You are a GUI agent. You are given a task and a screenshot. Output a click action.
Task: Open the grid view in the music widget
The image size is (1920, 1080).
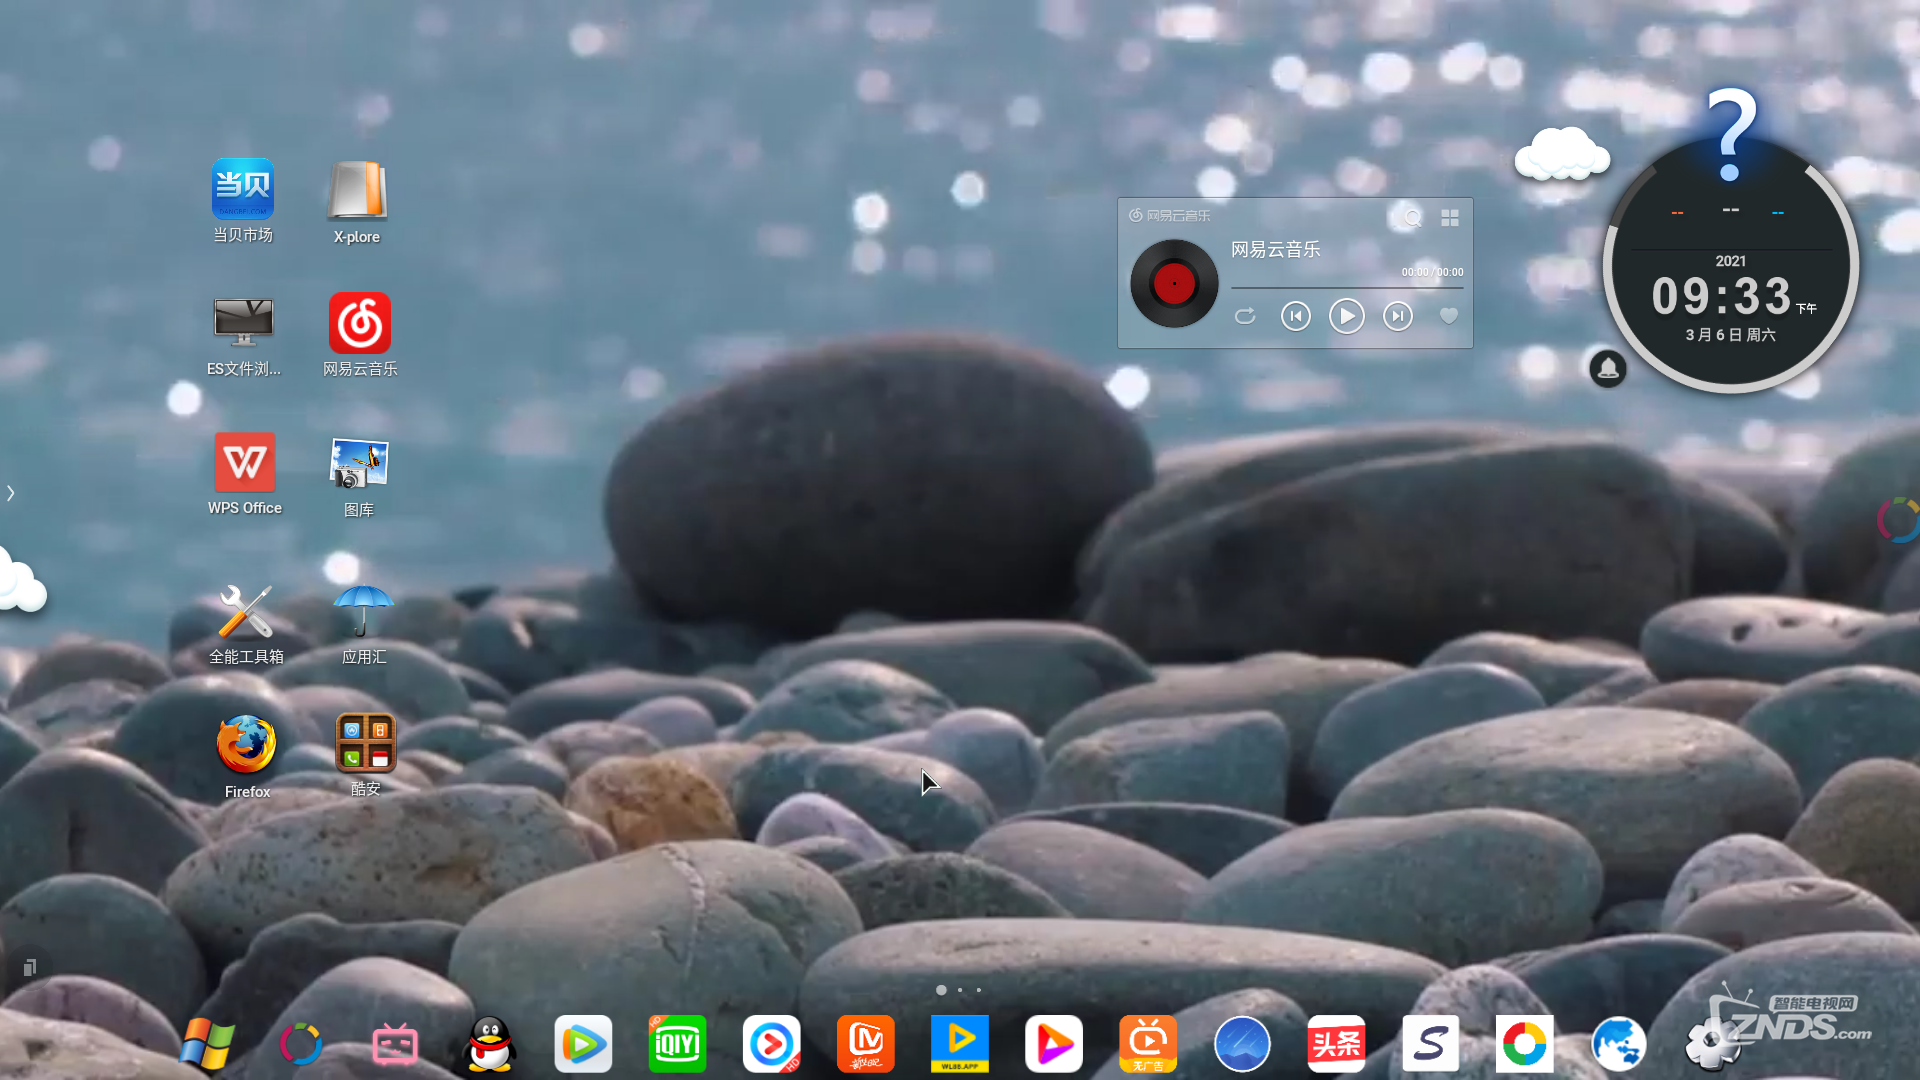1450,217
